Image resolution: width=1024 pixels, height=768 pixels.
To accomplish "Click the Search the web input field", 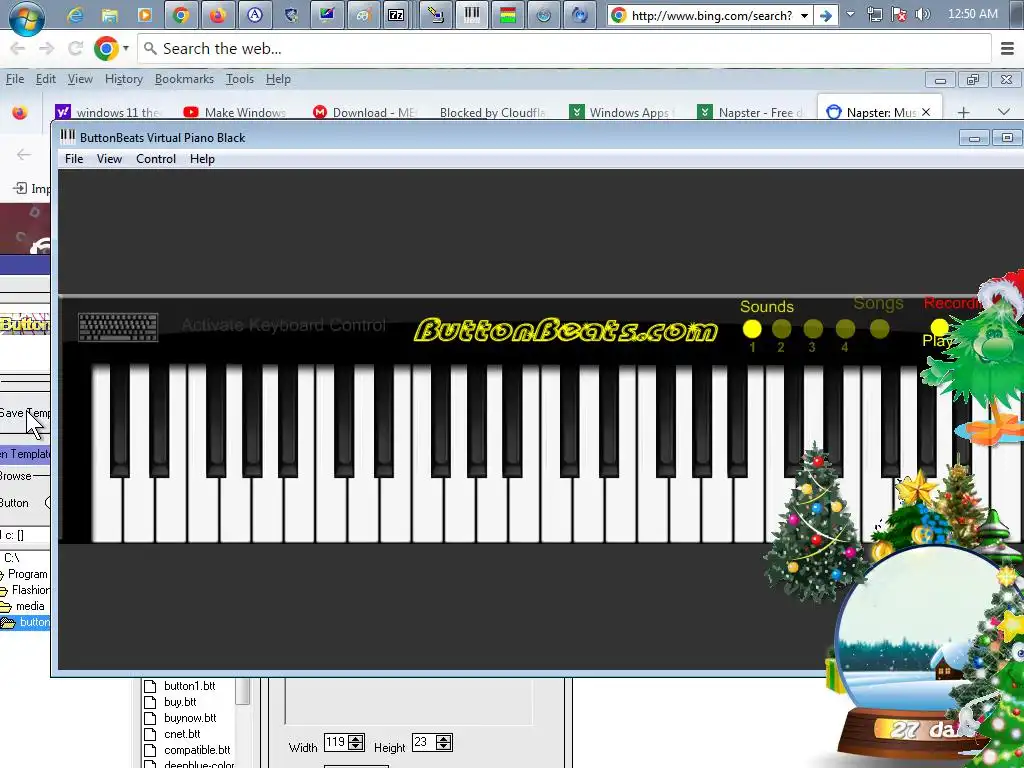I will click(x=565, y=48).
